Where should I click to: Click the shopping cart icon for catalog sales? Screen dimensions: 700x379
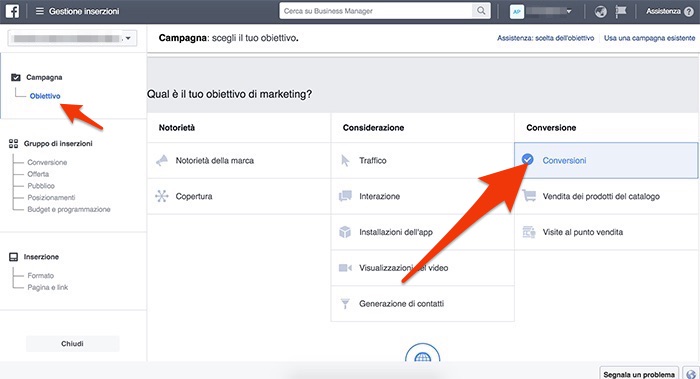529,196
